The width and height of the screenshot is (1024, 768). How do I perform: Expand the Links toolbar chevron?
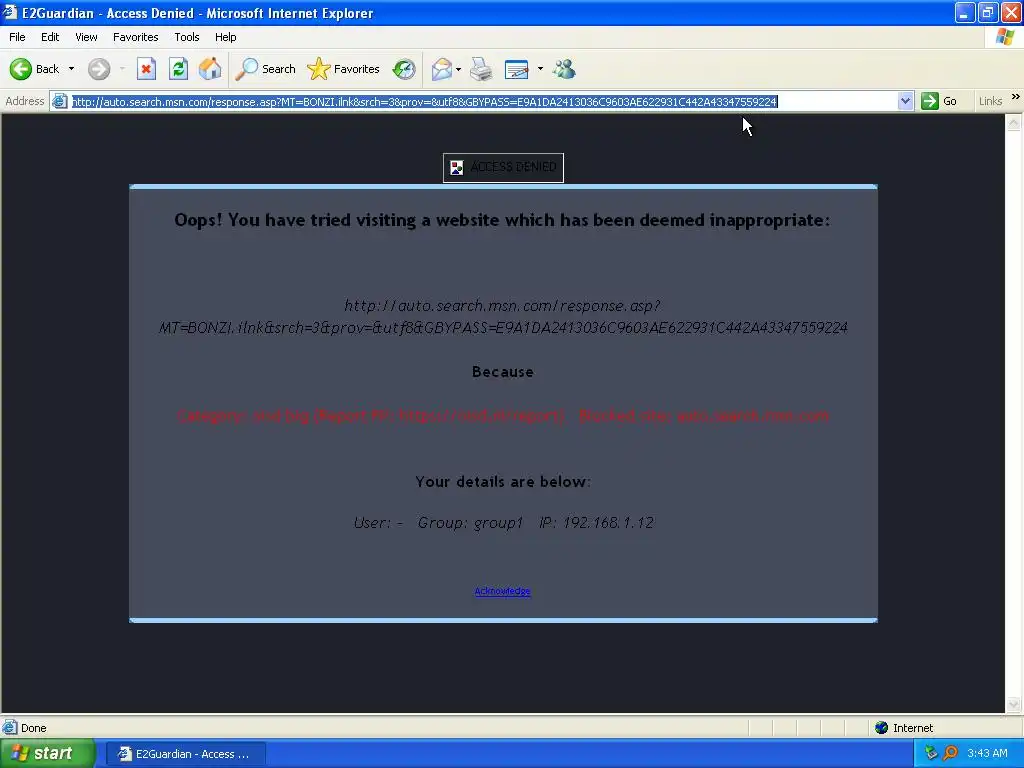[x=1016, y=97]
